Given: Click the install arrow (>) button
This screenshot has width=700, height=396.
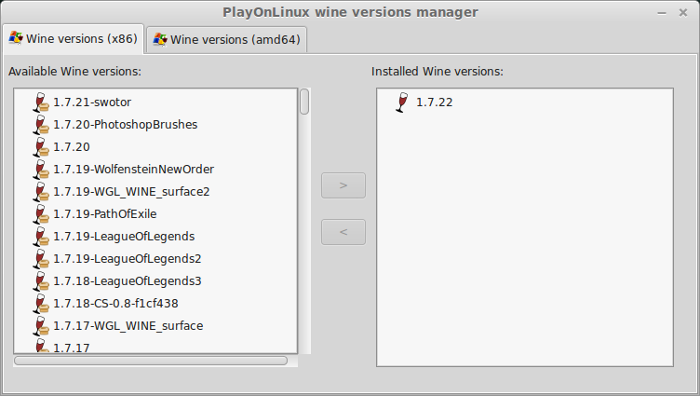Looking at the screenshot, I should coord(343,185).
